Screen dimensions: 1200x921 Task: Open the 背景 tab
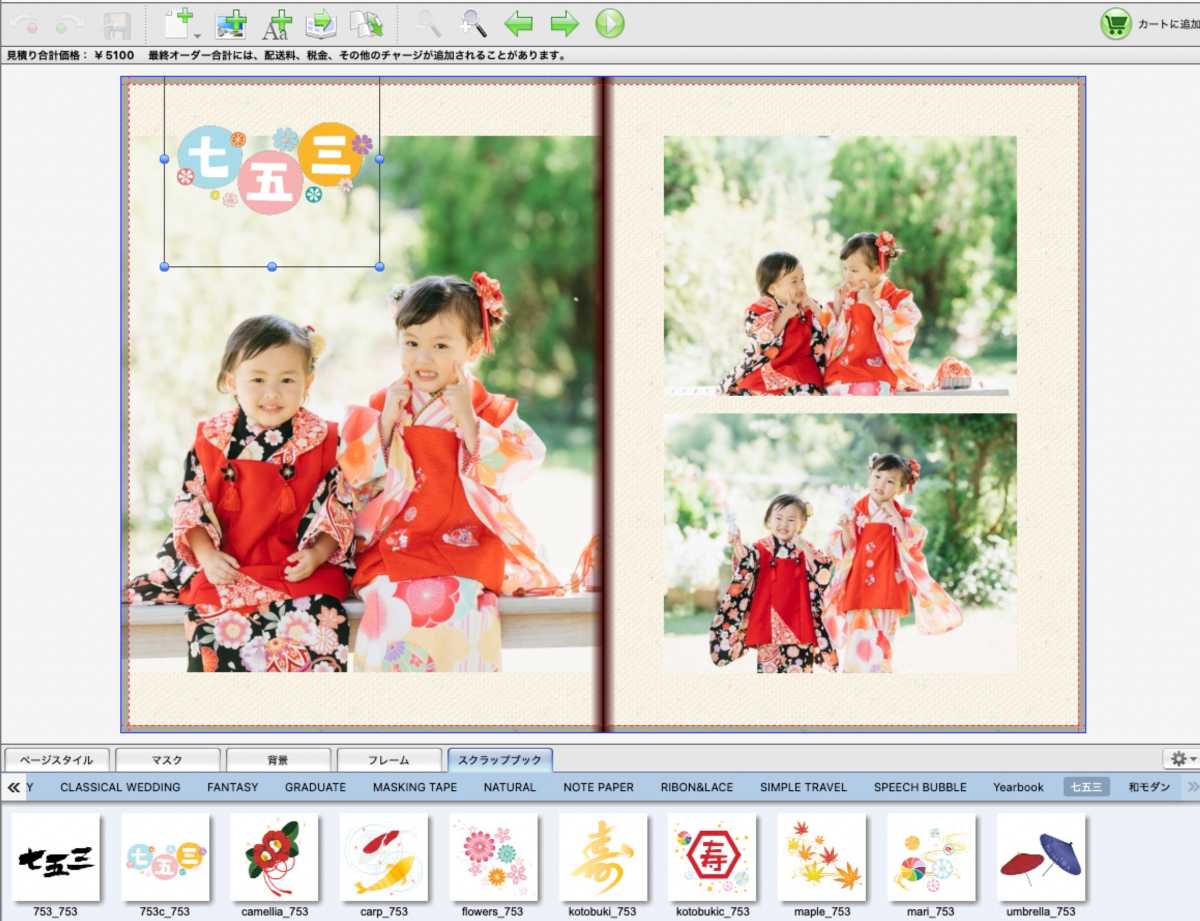click(x=278, y=760)
